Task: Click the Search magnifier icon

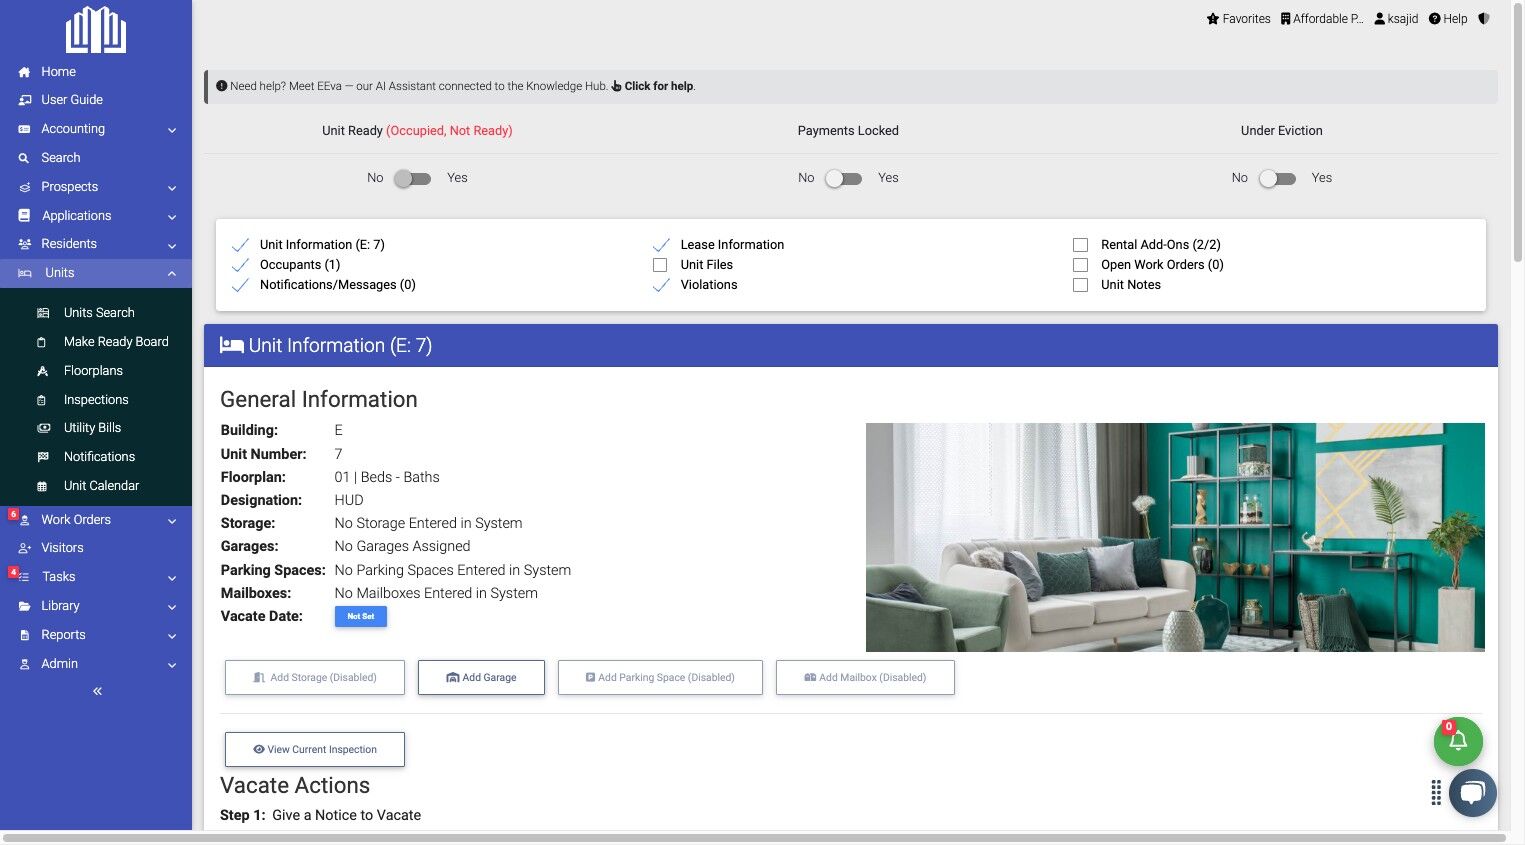Action: click(24, 158)
